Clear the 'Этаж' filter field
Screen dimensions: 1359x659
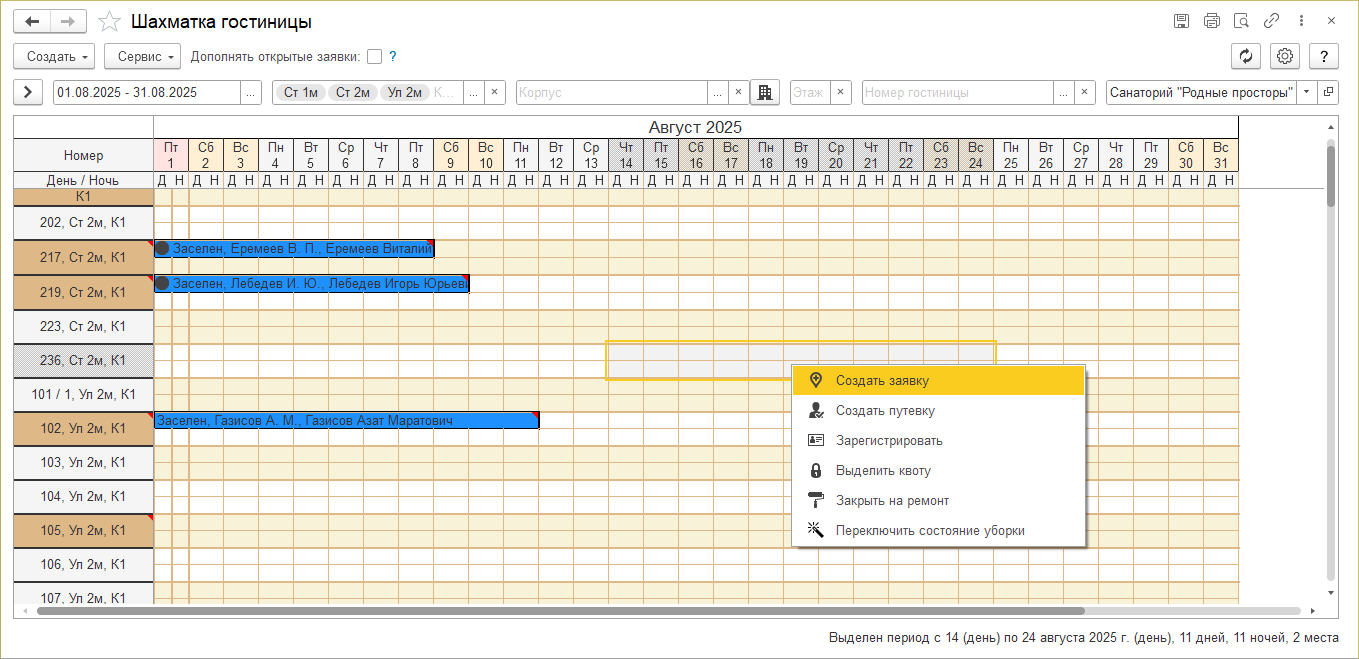pyautogui.click(x=840, y=93)
